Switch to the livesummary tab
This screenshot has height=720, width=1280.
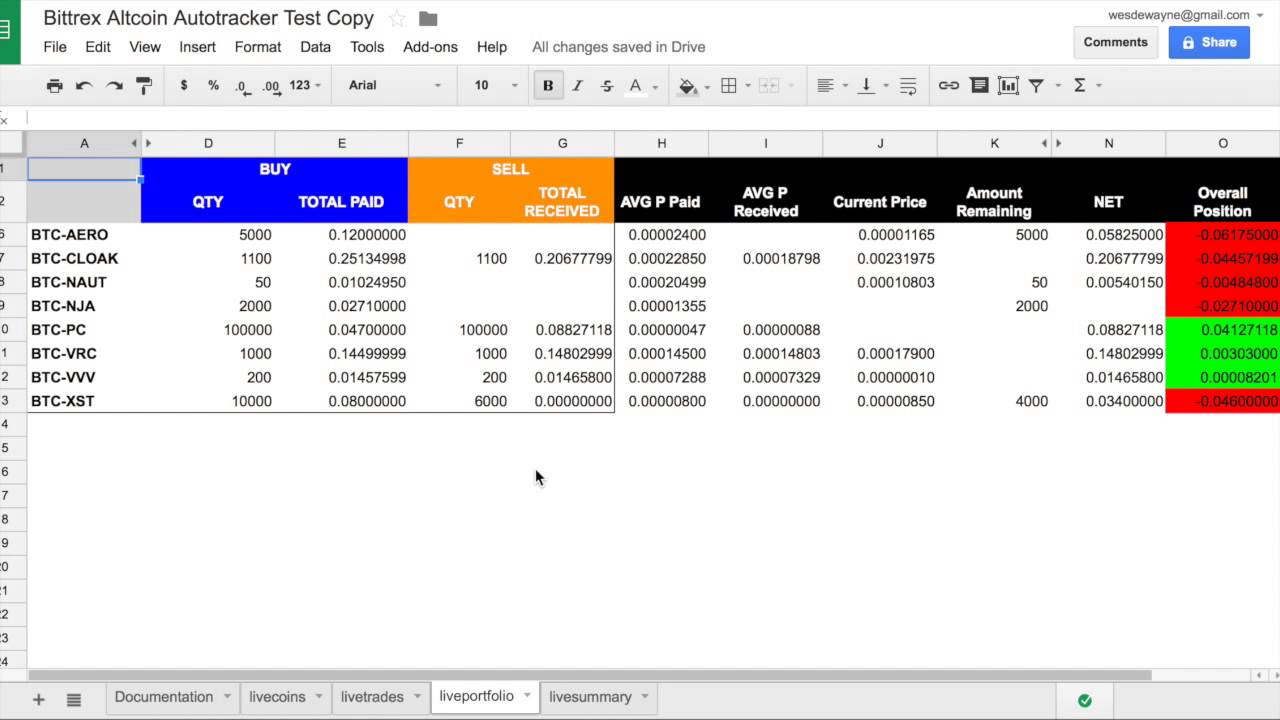[590, 697]
